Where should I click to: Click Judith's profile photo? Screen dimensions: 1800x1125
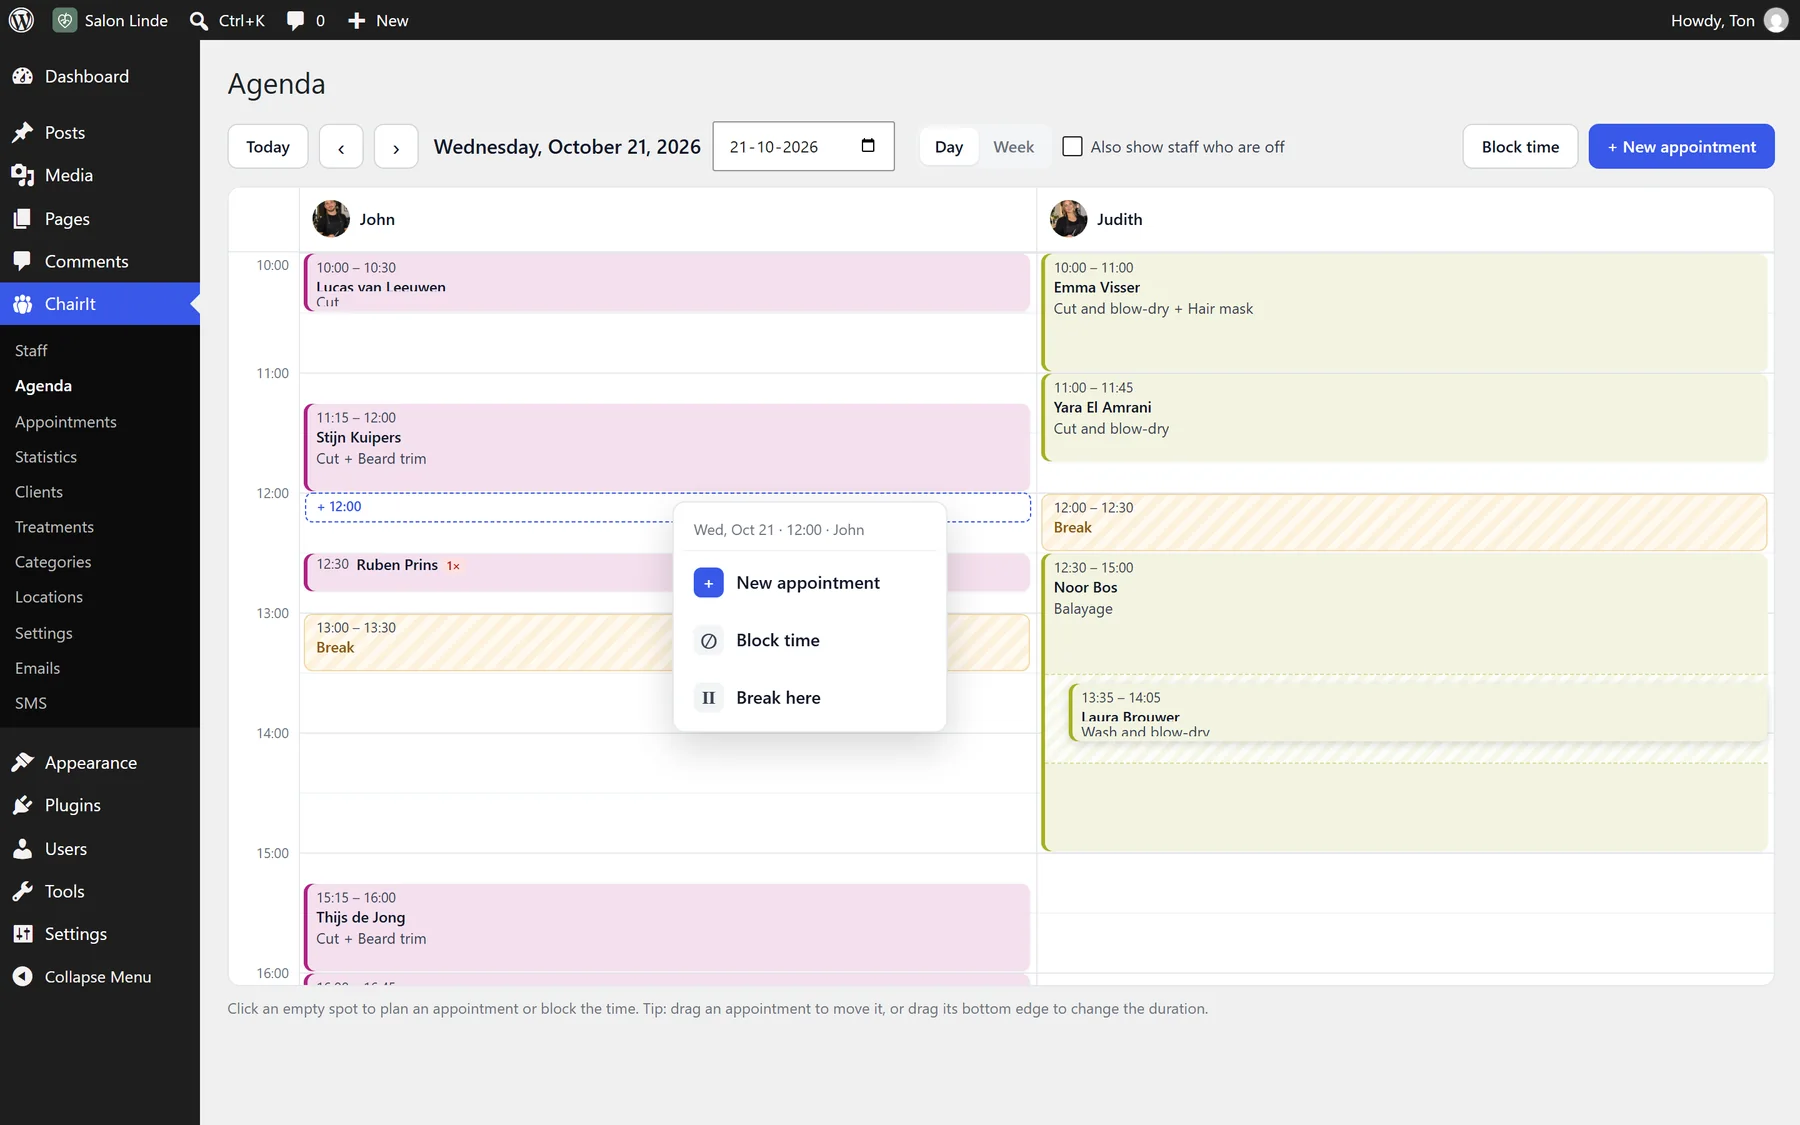click(1068, 219)
